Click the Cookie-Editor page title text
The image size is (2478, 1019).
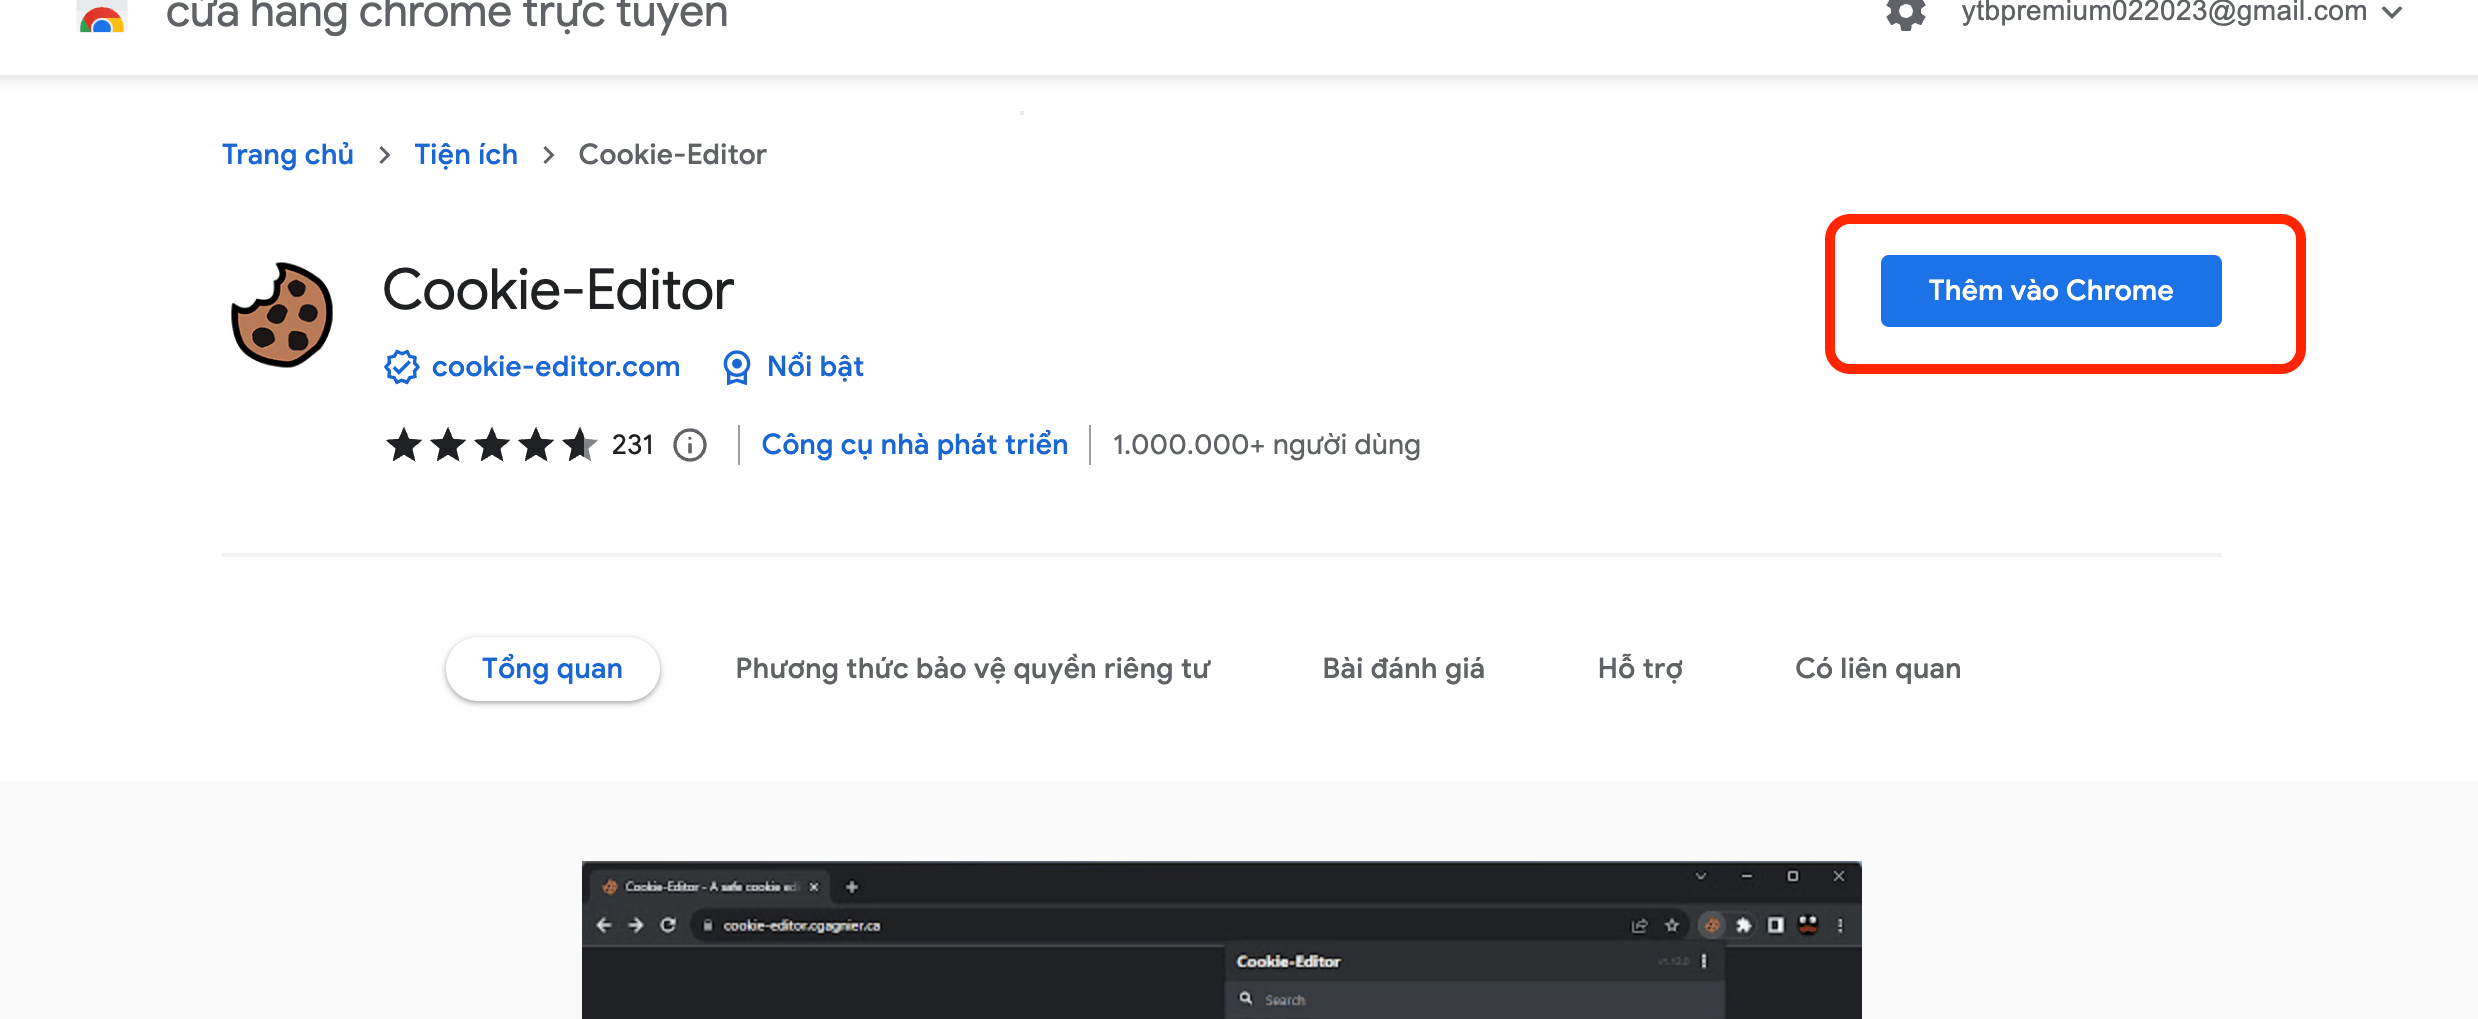(x=558, y=290)
